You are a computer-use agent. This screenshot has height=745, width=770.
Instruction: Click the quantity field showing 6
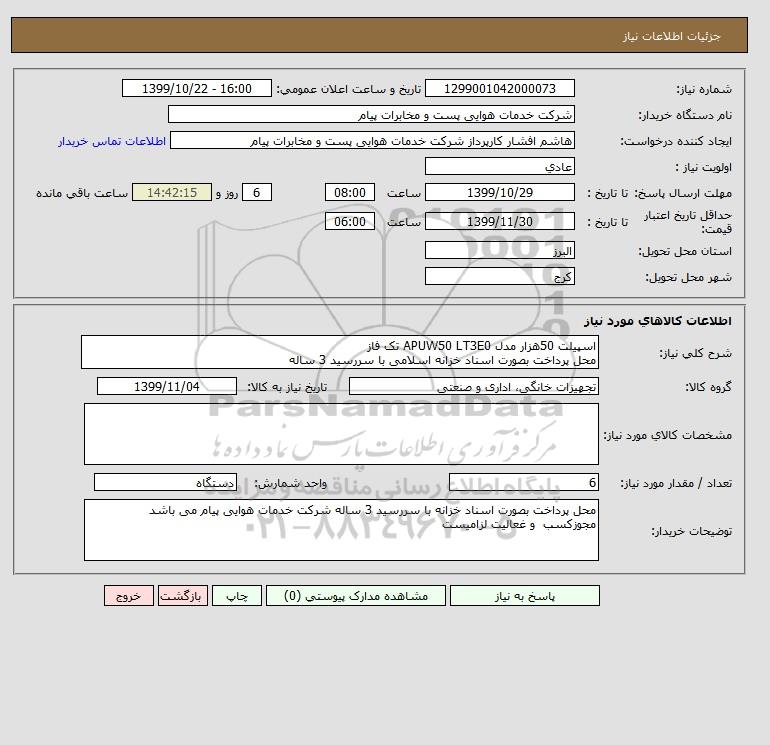524,482
